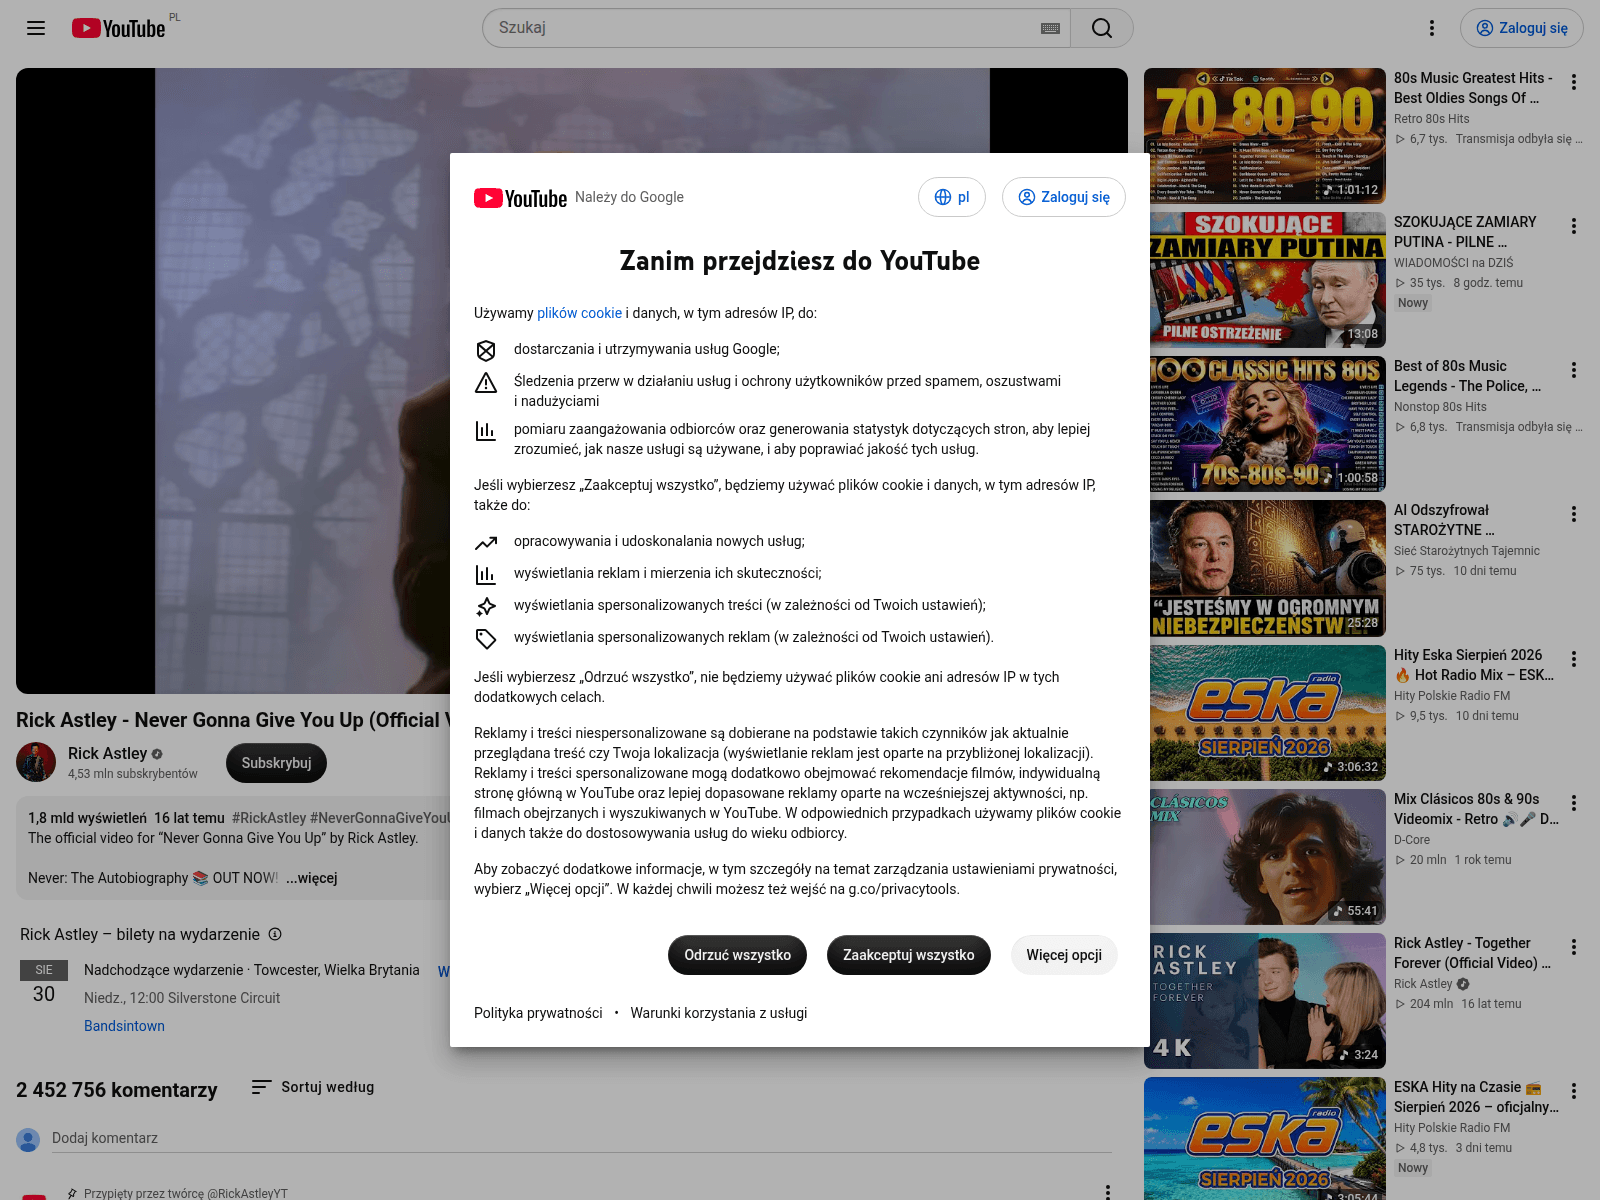Click Rick Astley channel name under video

pos(107,753)
